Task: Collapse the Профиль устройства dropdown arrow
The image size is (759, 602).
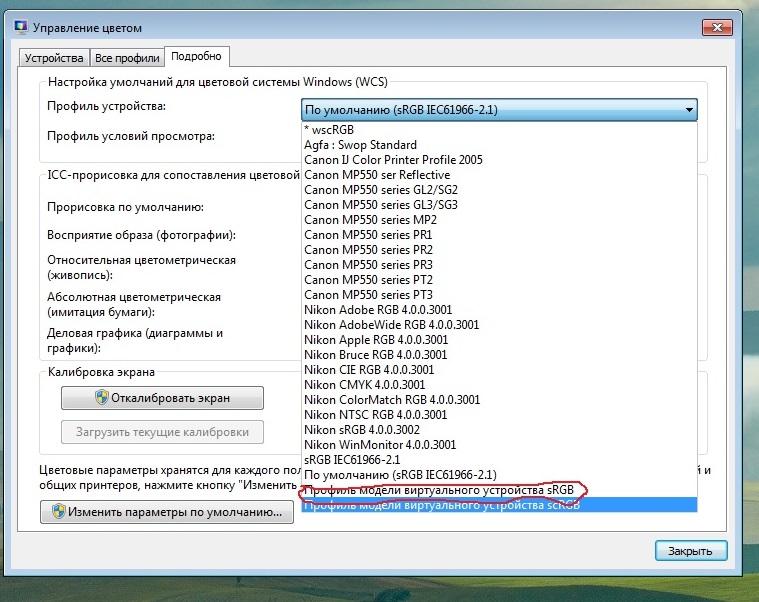Action: (x=689, y=110)
